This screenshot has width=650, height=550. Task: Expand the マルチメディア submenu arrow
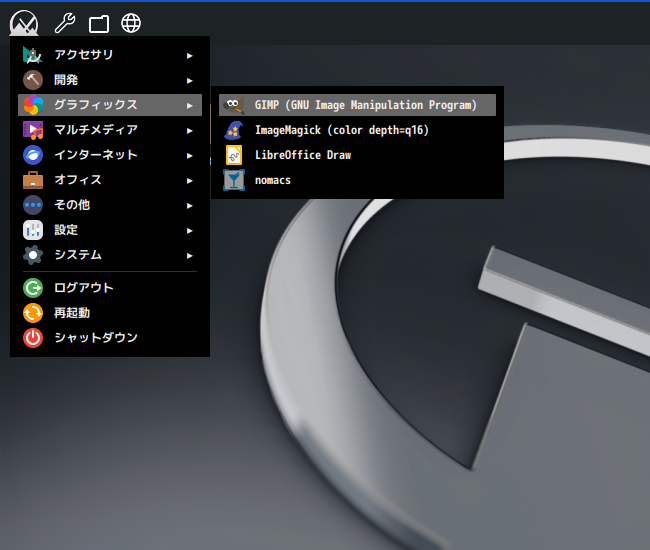click(189, 131)
